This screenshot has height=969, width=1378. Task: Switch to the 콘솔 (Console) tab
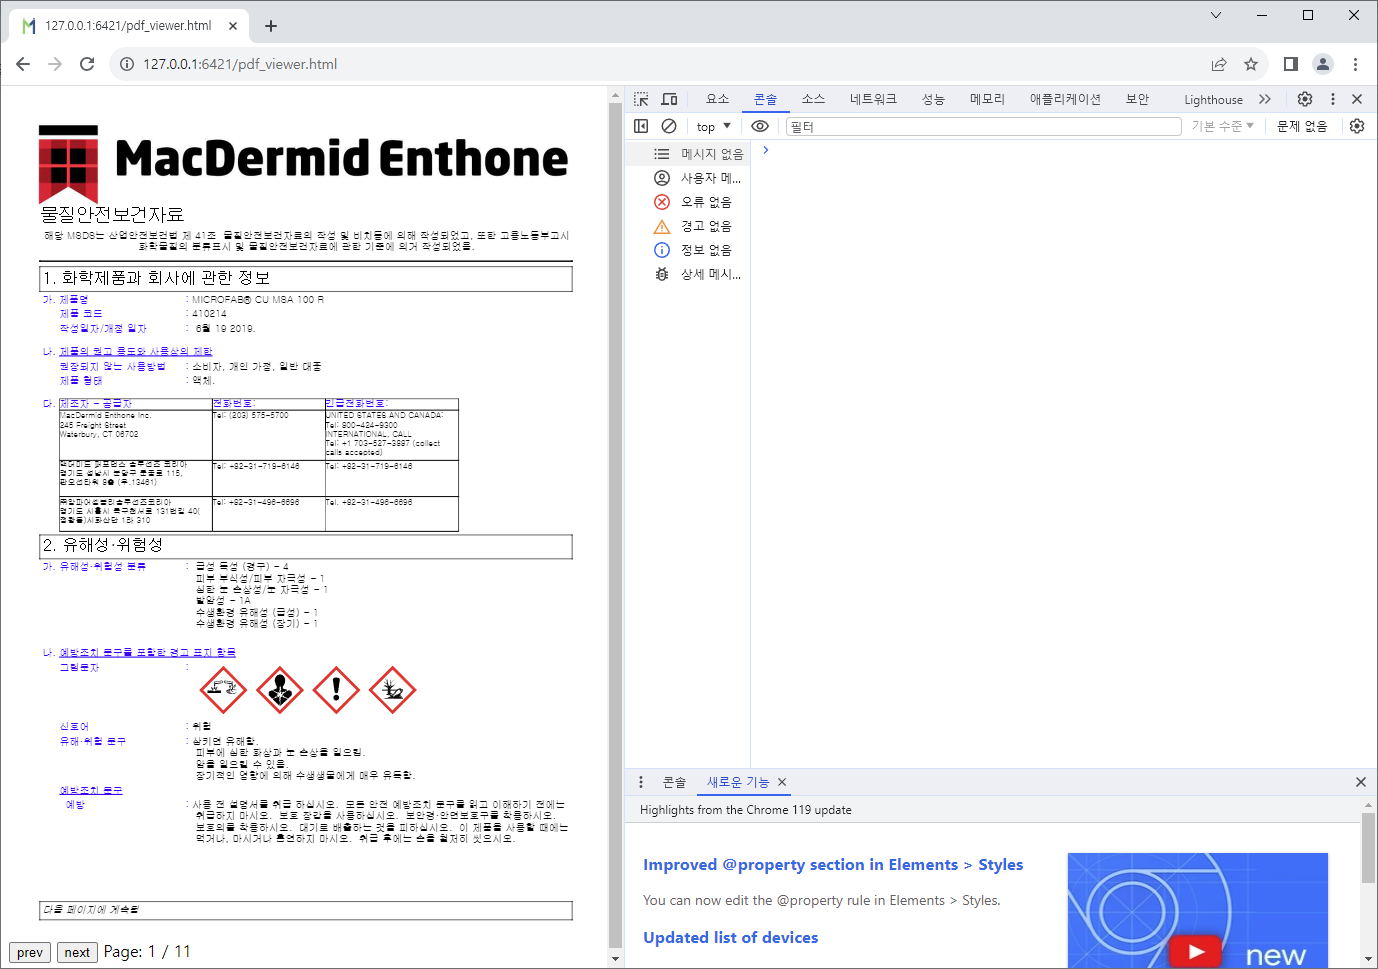(765, 99)
